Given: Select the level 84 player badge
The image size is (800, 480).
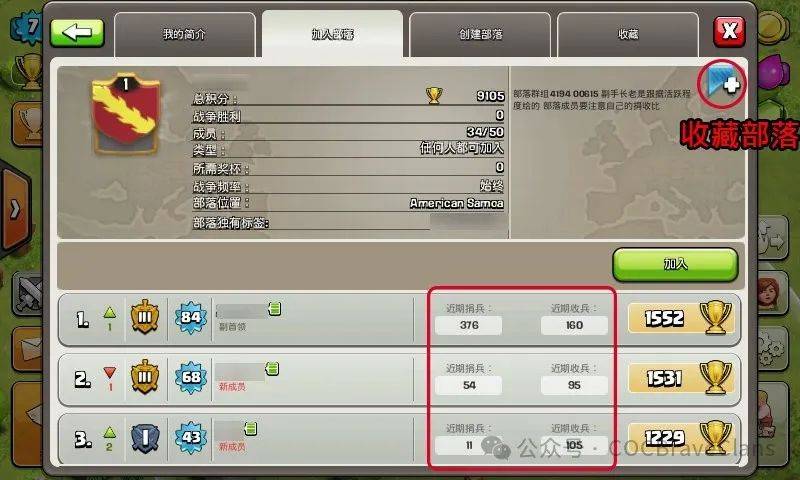Looking at the screenshot, I should click(190, 318).
